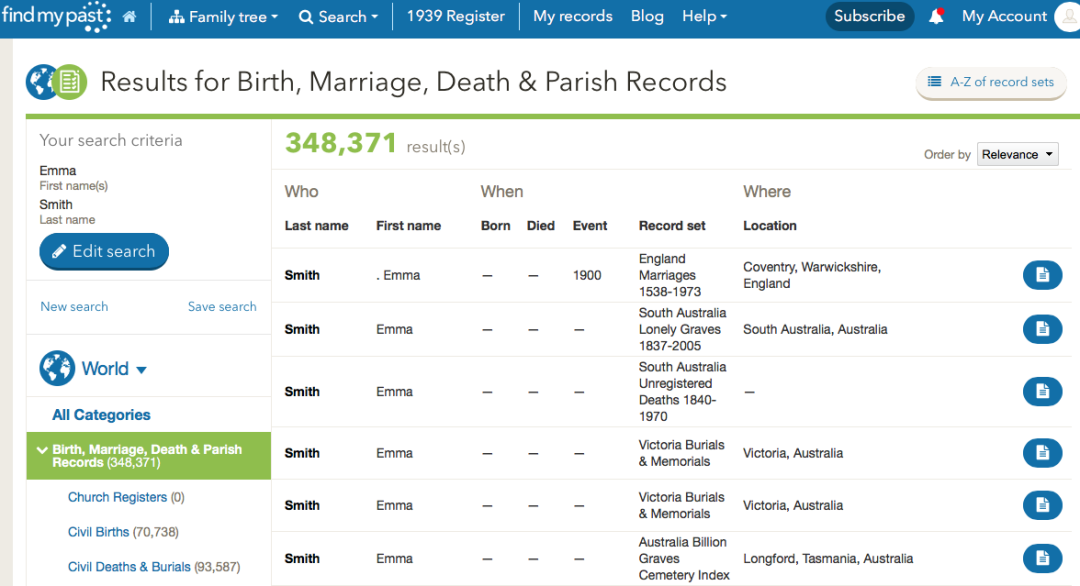The width and height of the screenshot is (1080, 586).
Task: Click the World globe icon in sidebar
Action: pos(57,369)
